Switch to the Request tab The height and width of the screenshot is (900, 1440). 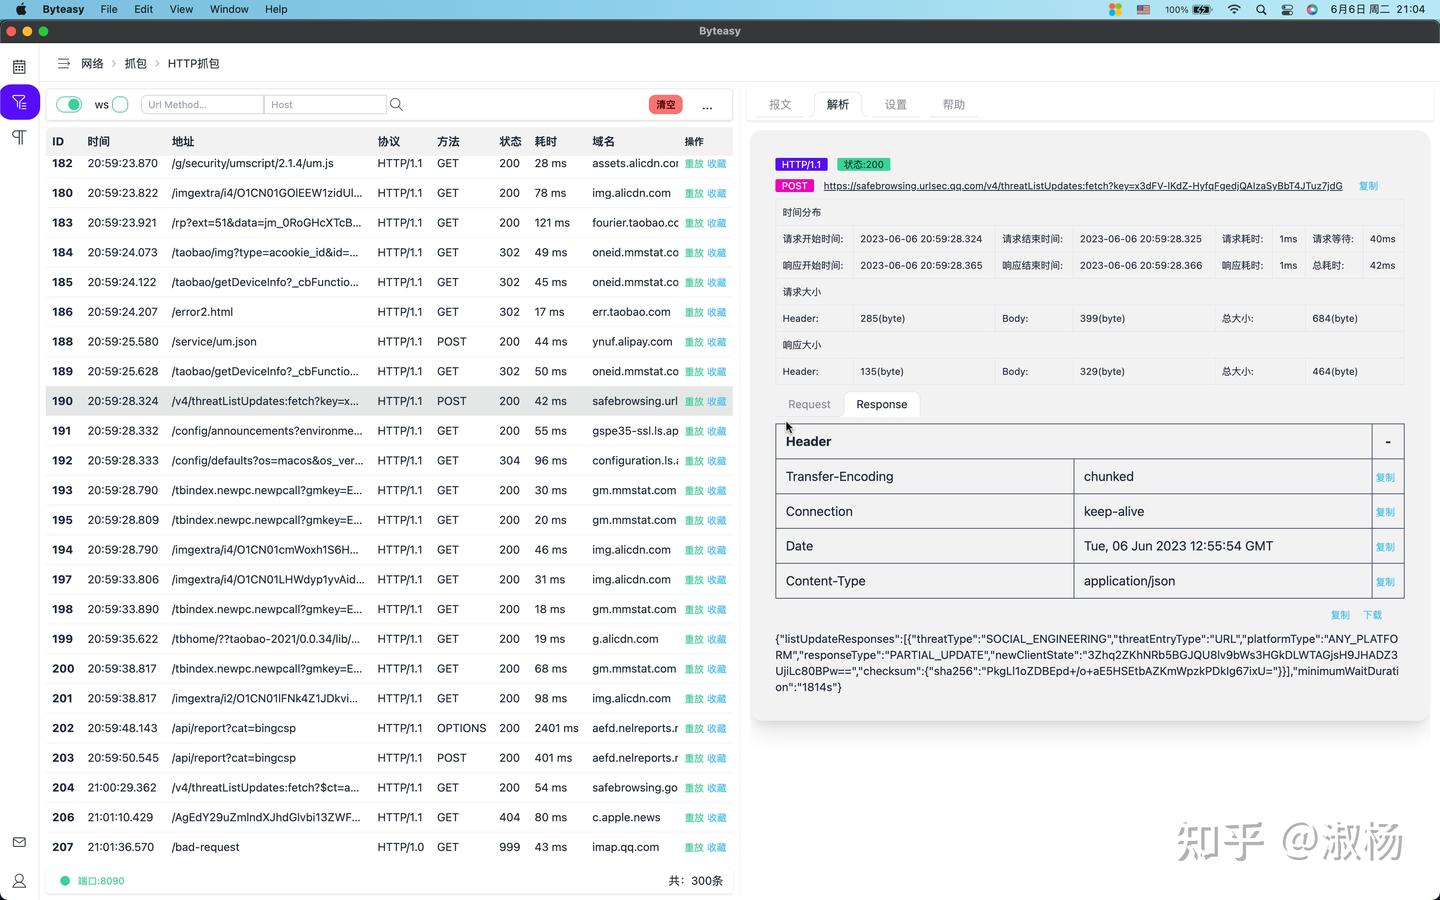(809, 405)
